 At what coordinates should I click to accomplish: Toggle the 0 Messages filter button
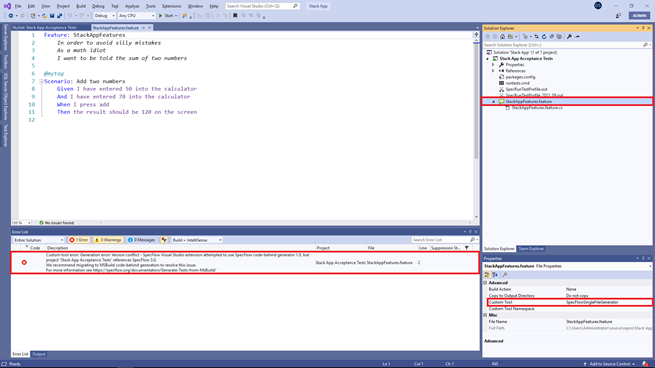coord(142,240)
